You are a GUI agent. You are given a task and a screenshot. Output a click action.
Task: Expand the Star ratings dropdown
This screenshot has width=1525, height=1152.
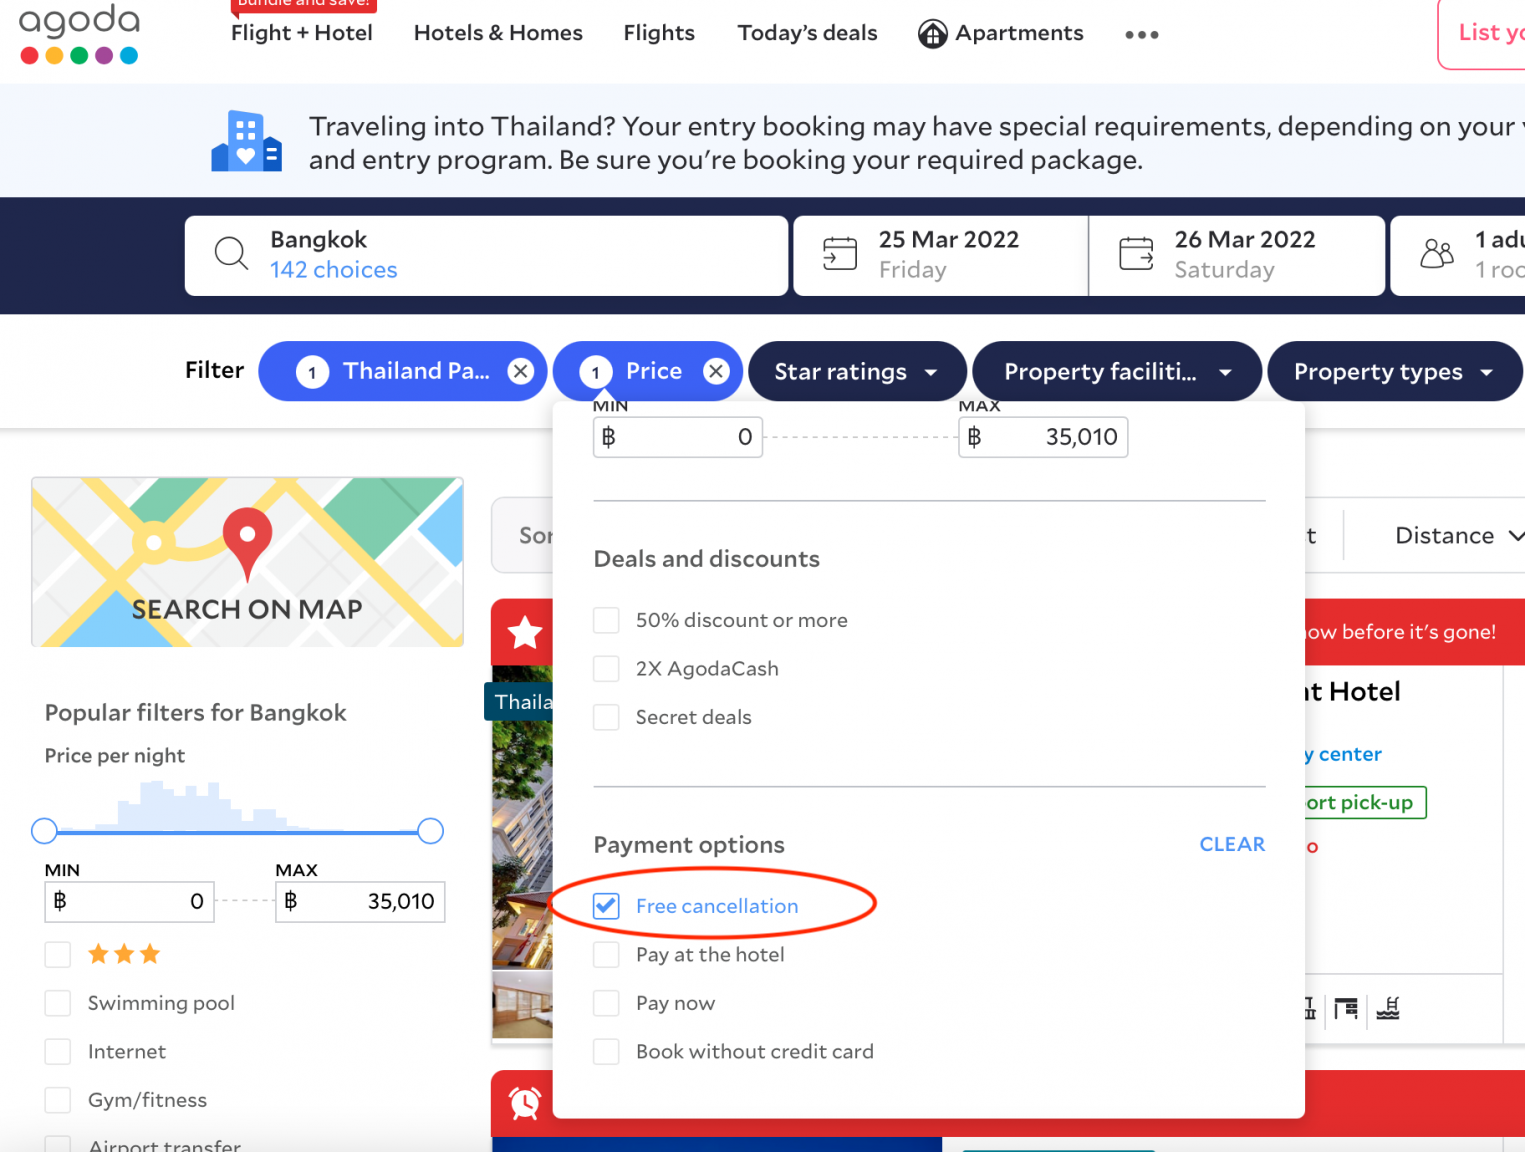coord(857,372)
